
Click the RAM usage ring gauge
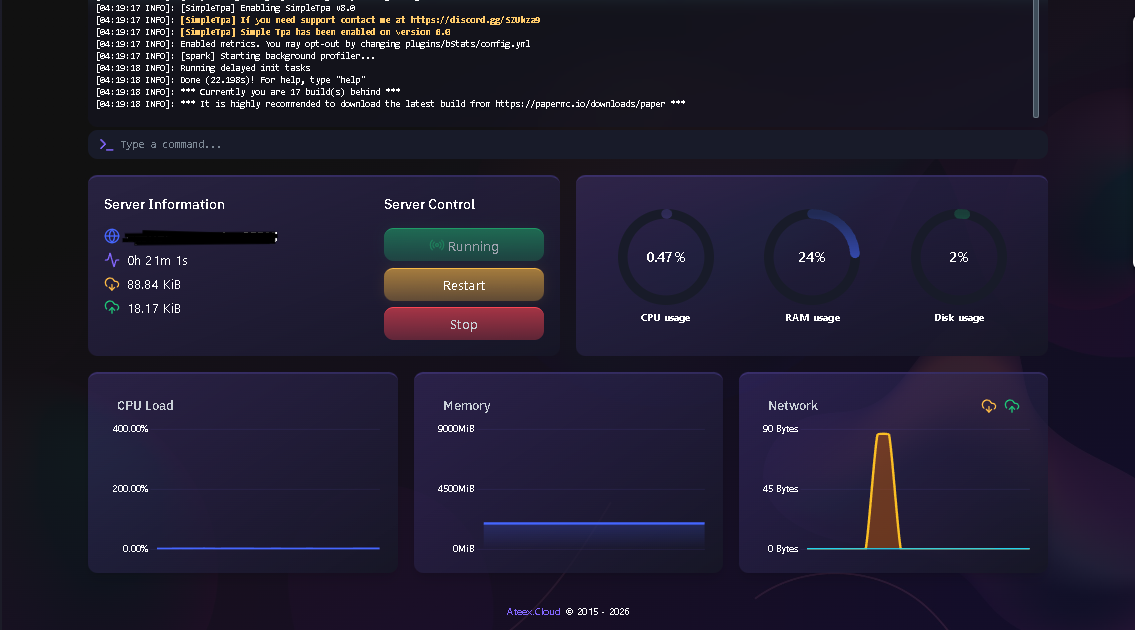812,256
